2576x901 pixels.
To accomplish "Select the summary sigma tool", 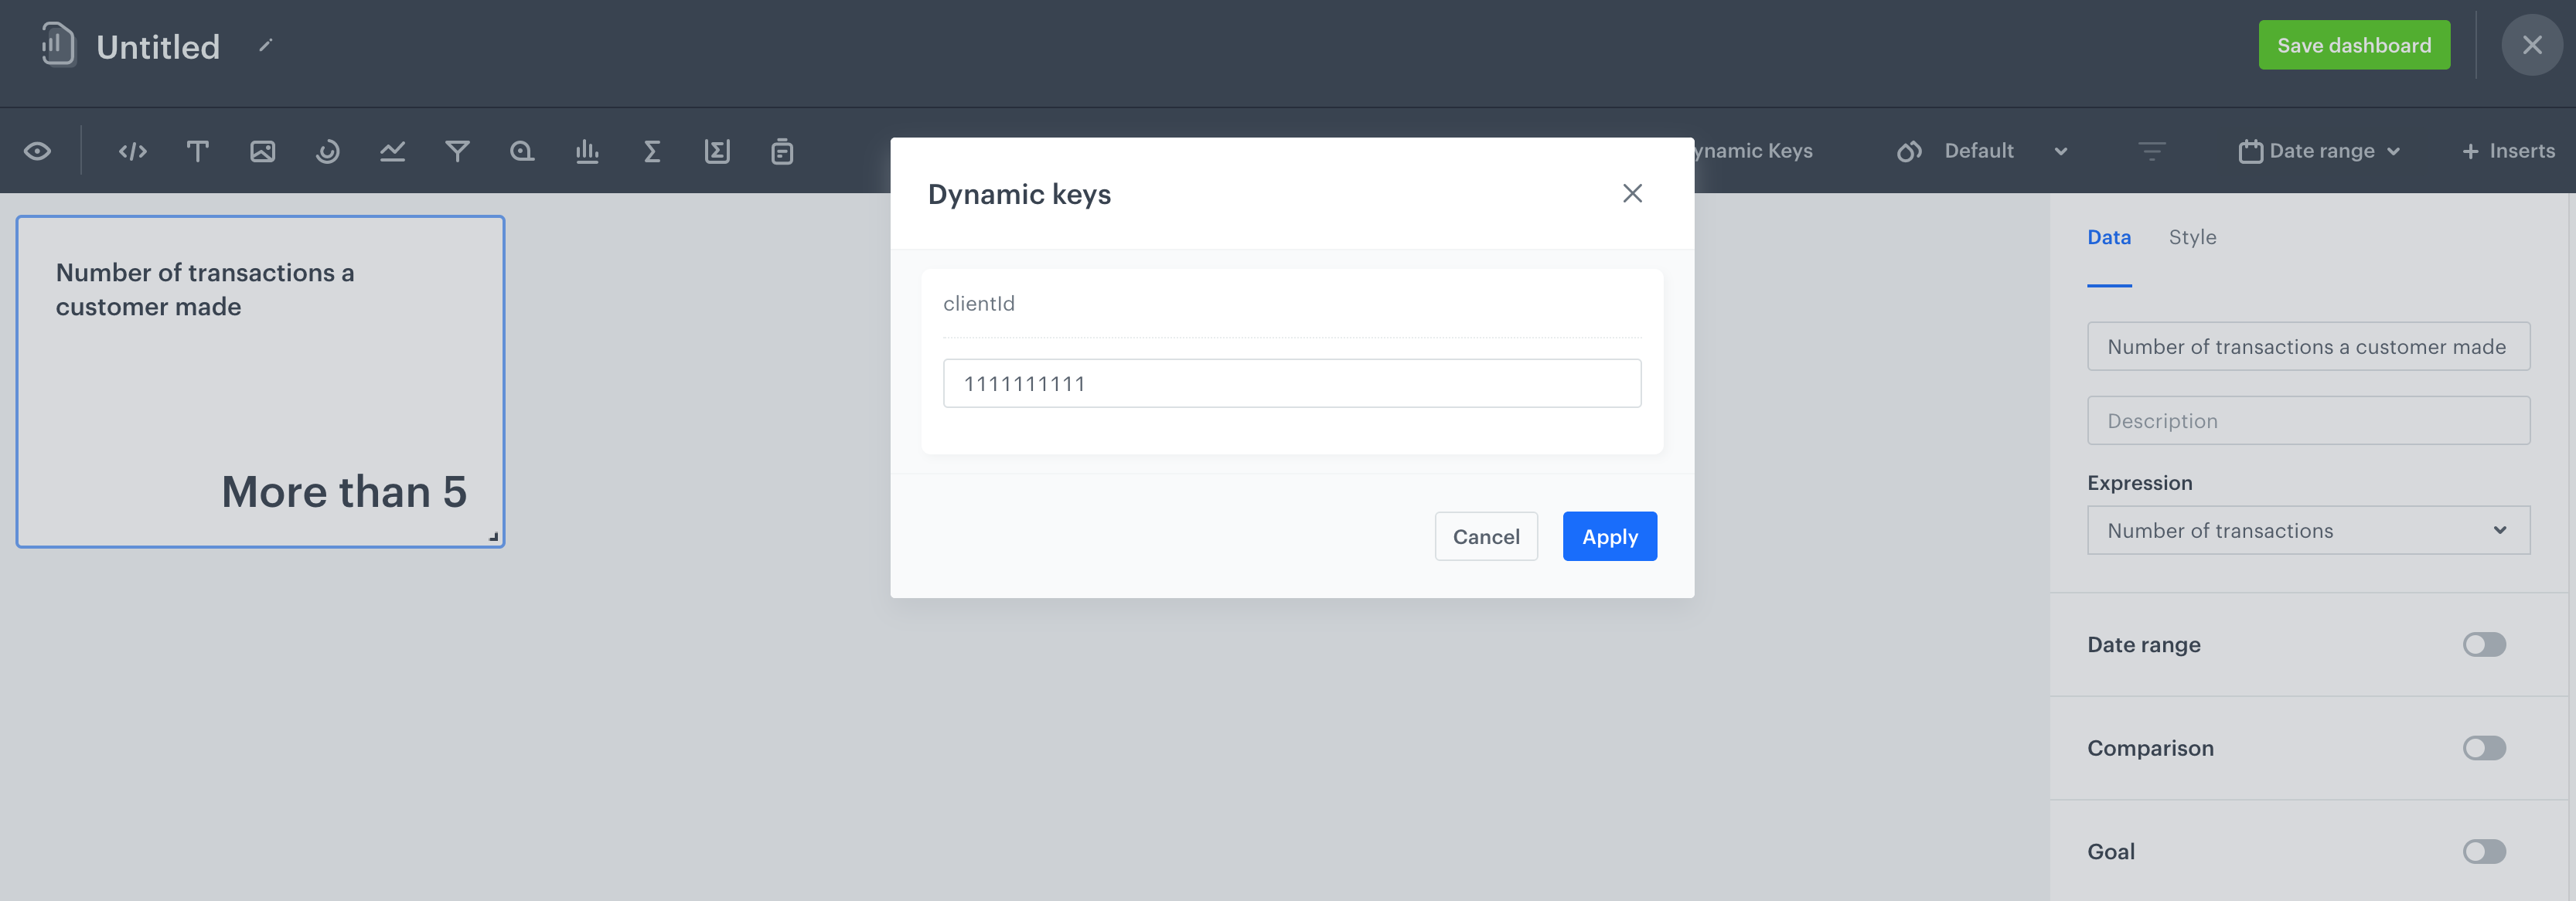I will click(x=652, y=151).
